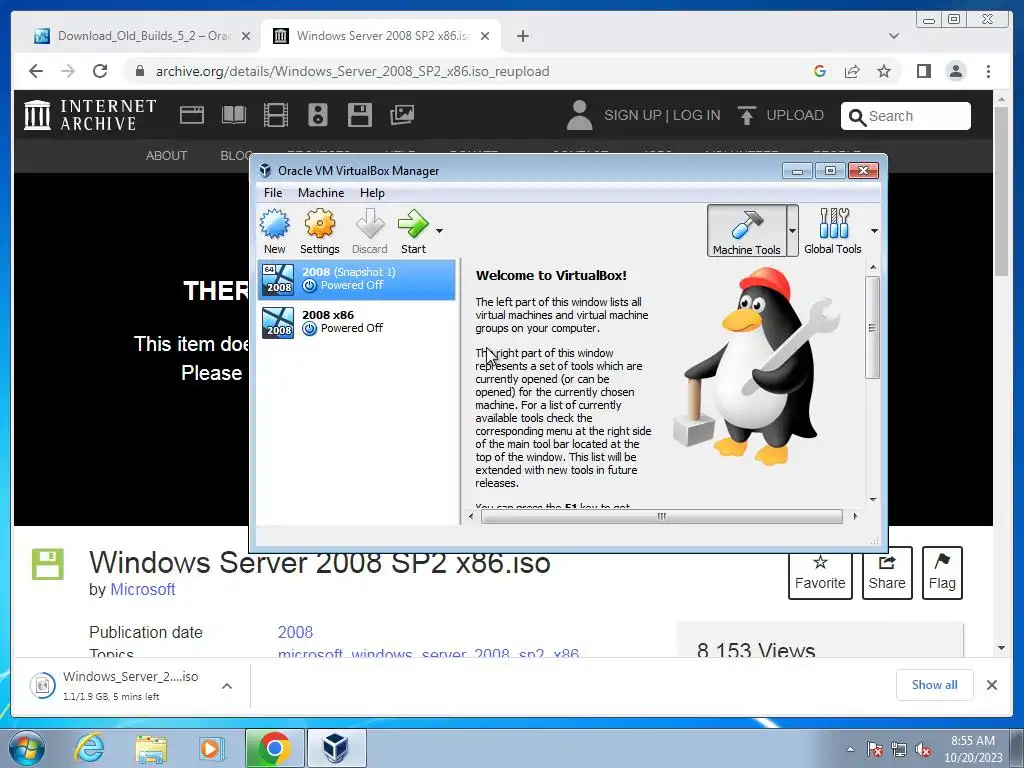The image size is (1024, 768).
Task: Open Windows Explorer folder from taskbar
Action: [151, 748]
